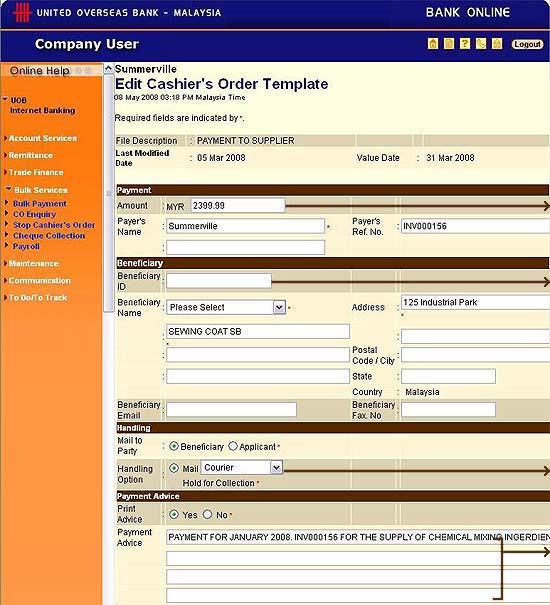Go to the Home icon
This screenshot has height=605, width=550.
[x=433, y=44]
